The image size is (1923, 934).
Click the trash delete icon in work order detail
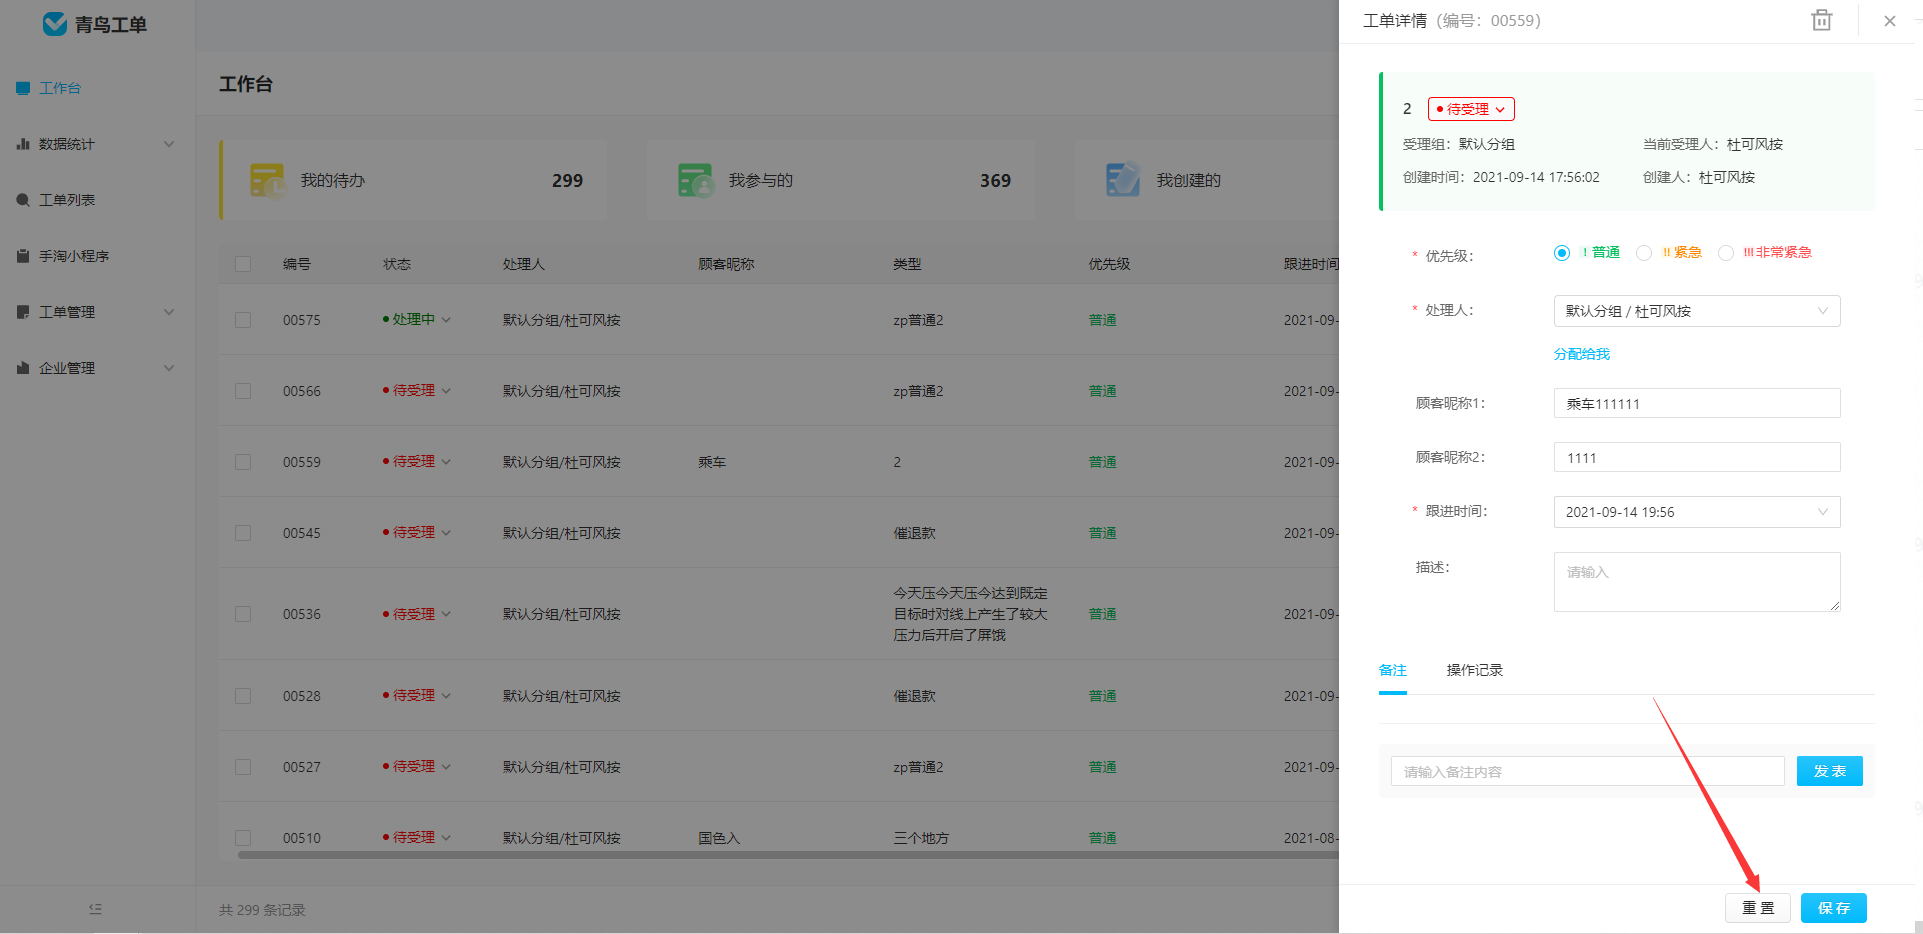coord(1821,20)
